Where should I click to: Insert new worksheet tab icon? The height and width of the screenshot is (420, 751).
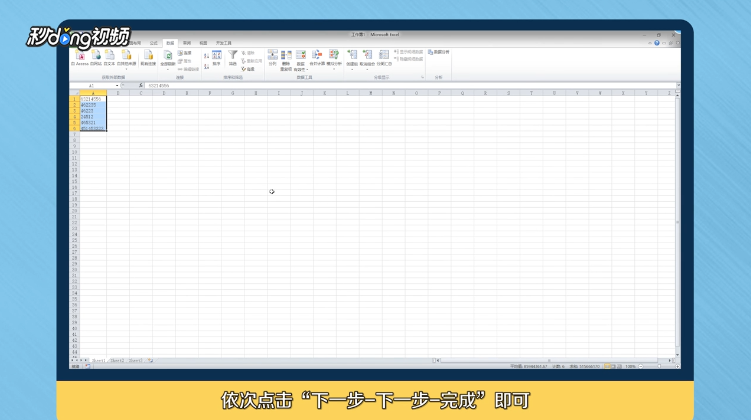click(150, 361)
